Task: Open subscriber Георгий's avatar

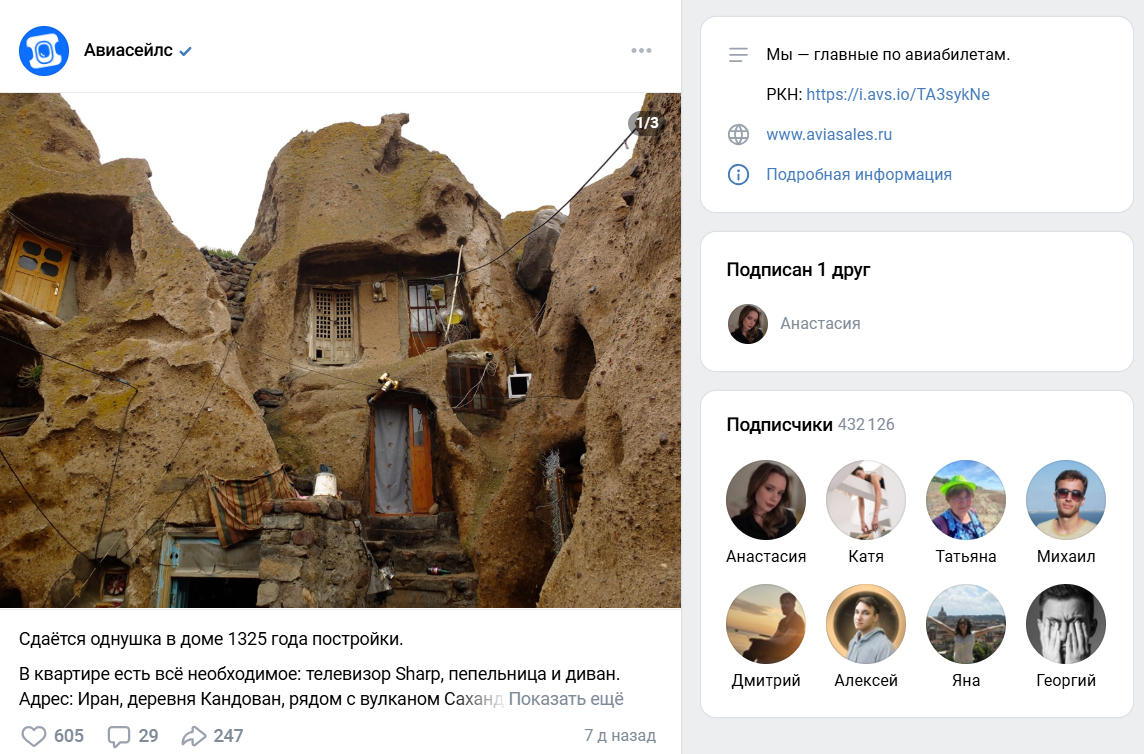Action: point(1066,624)
